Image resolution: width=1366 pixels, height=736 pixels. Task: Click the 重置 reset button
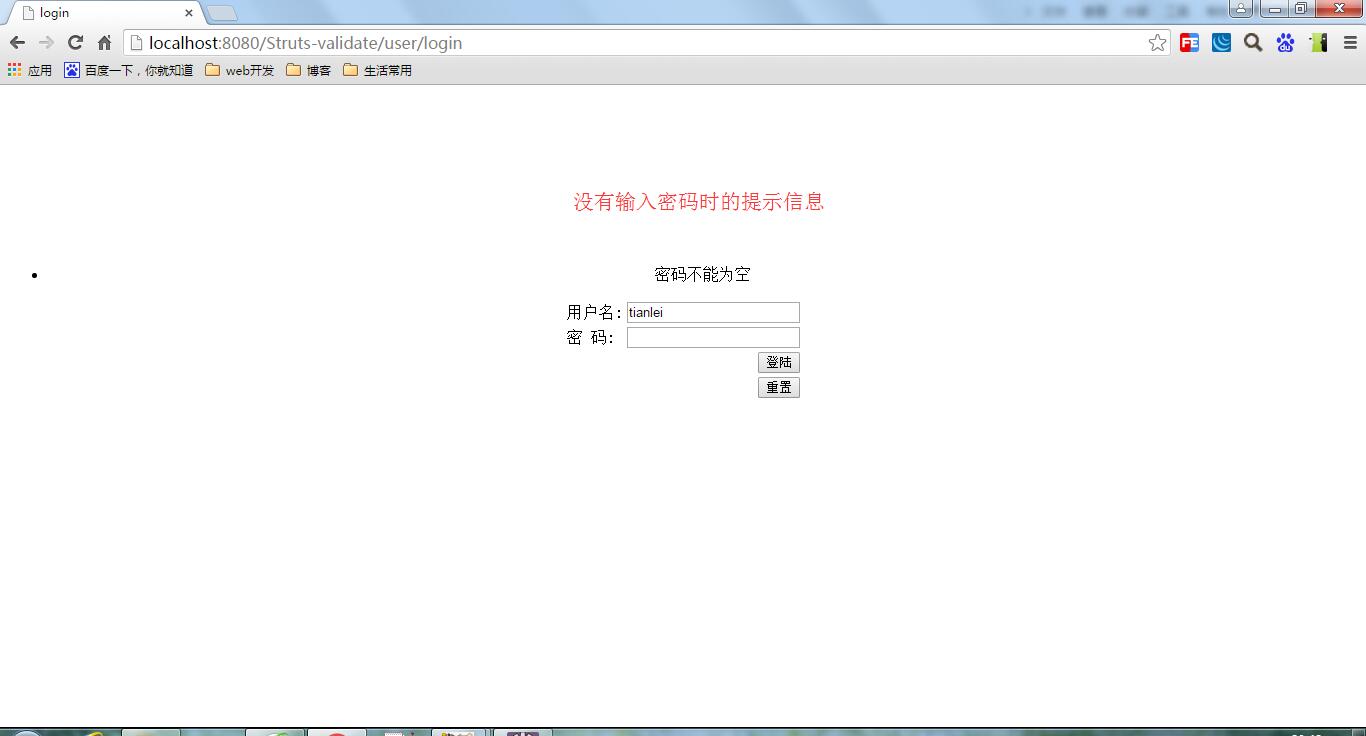tap(779, 388)
